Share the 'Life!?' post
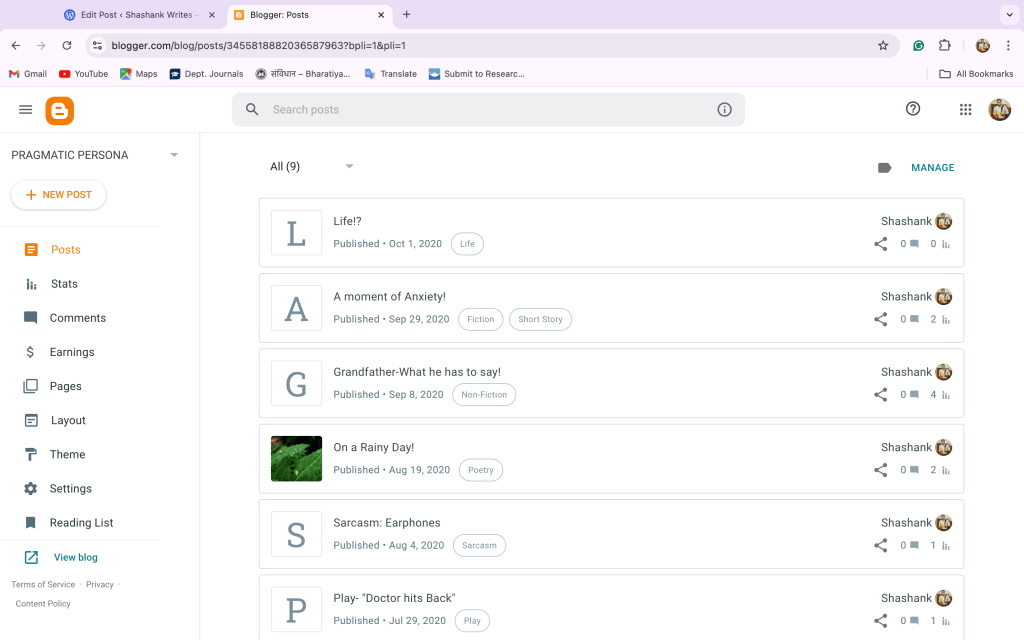 (x=880, y=244)
